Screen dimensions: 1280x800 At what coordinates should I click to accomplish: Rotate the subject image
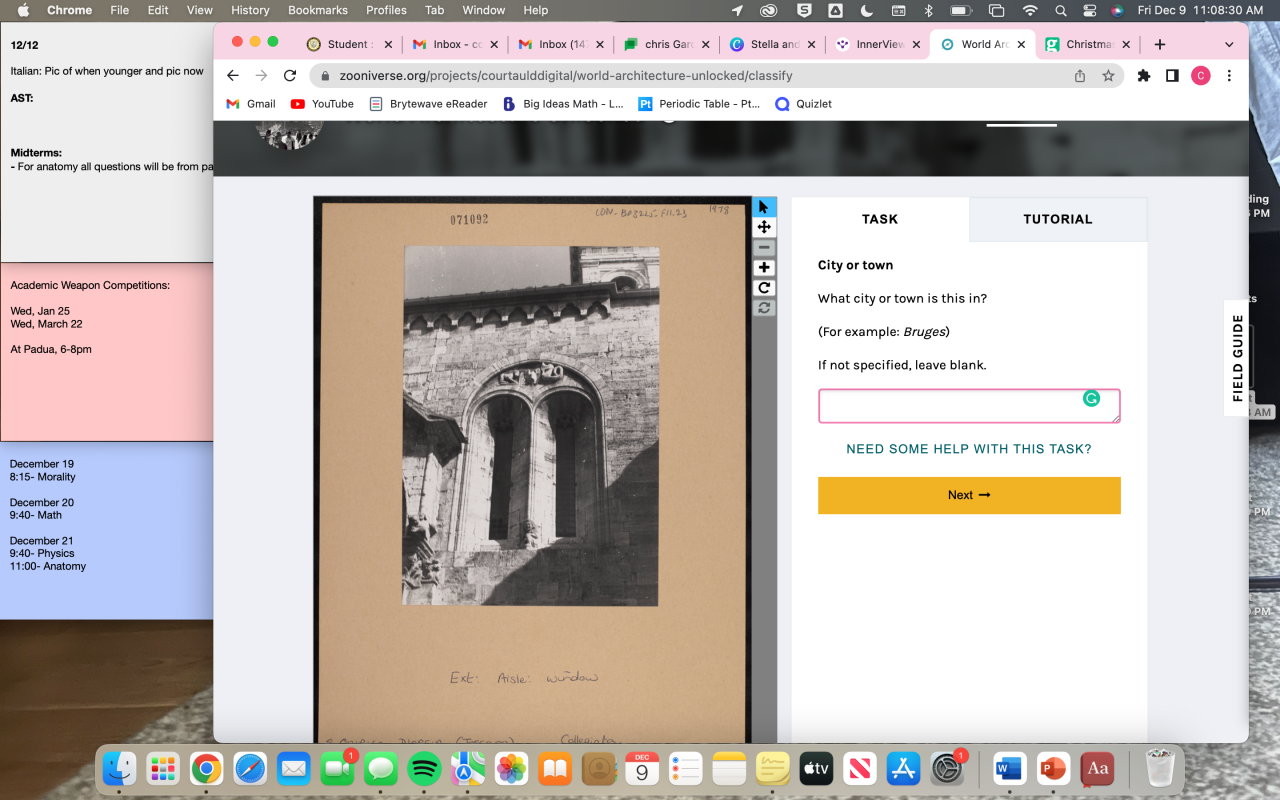(x=764, y=287)
